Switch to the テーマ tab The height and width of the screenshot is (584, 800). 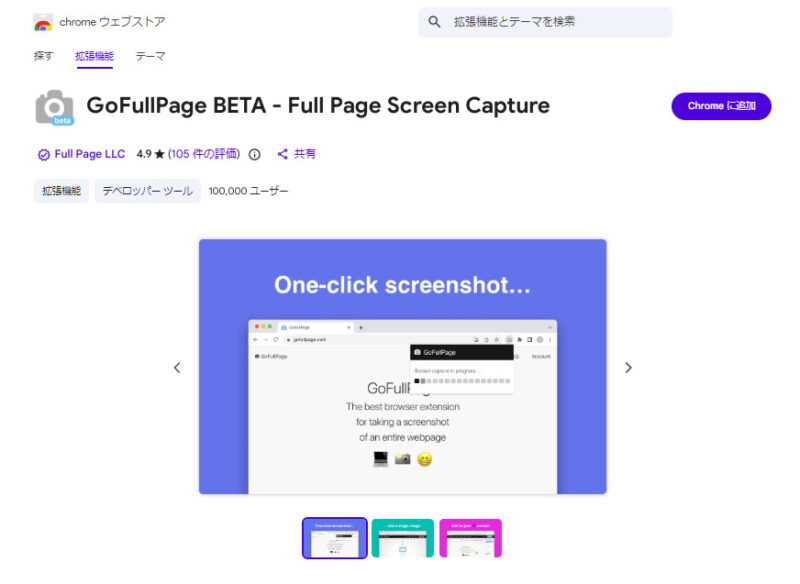(150, 56)
